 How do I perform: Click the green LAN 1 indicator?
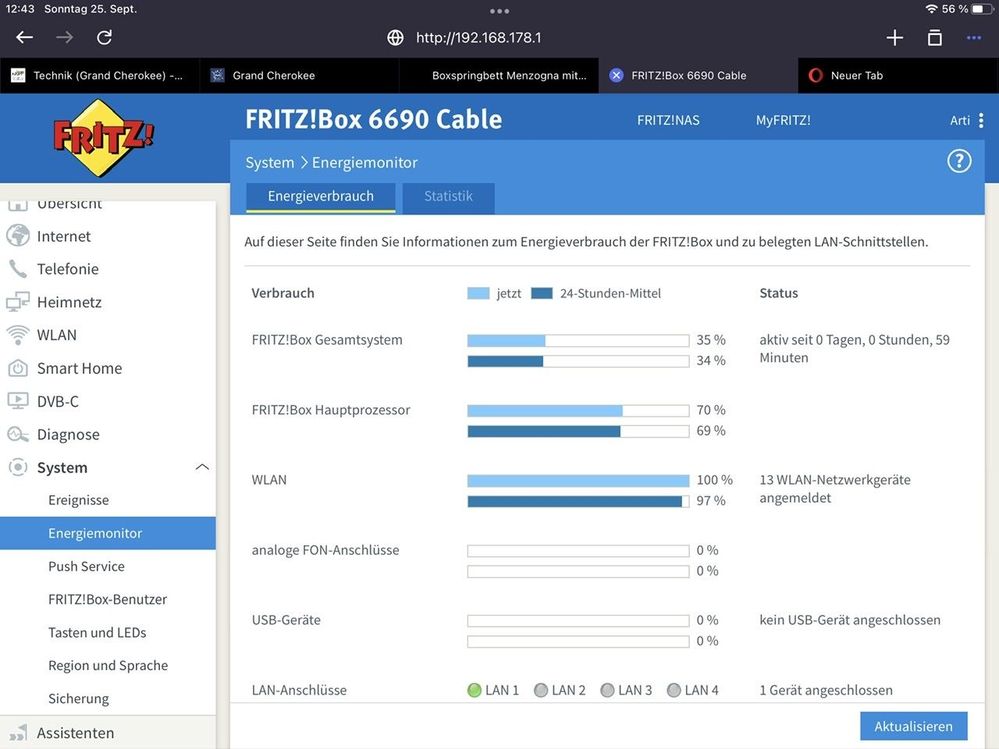[x=474, y=690]
